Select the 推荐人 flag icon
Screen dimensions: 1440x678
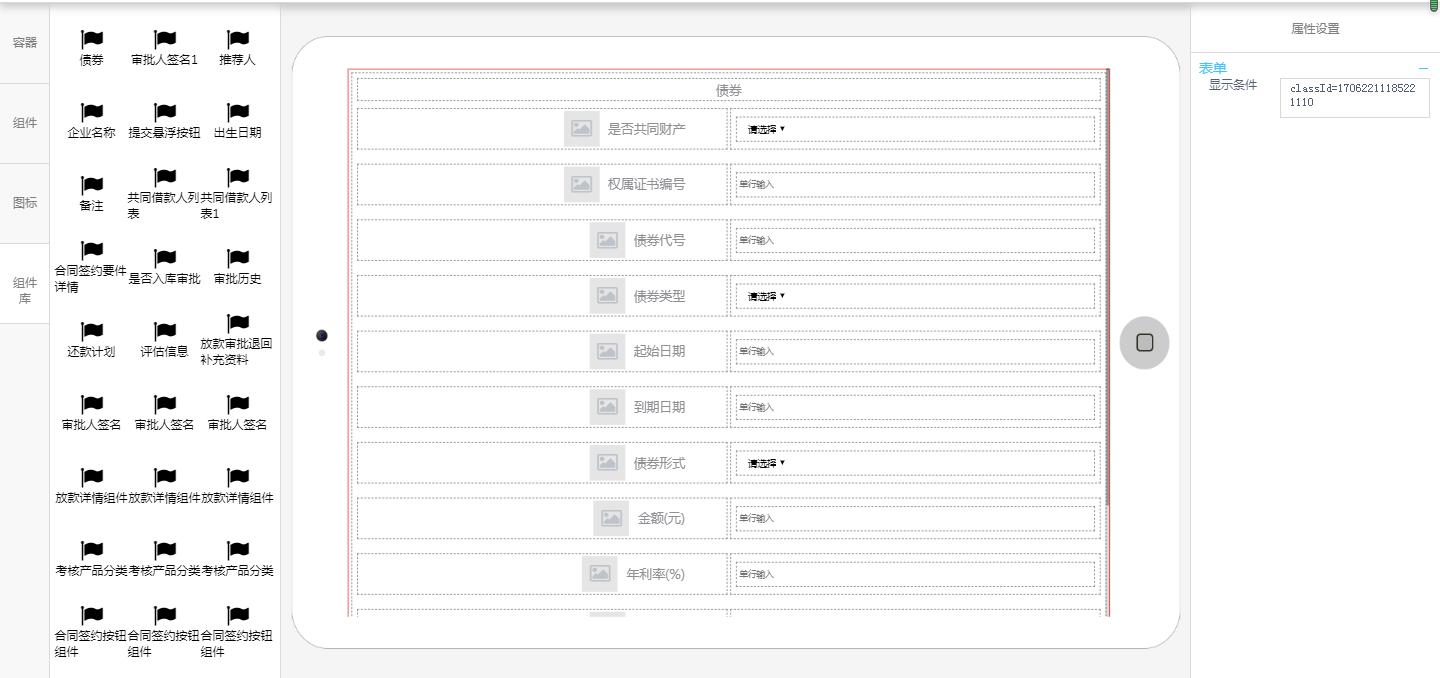click(x=238, y=39)
